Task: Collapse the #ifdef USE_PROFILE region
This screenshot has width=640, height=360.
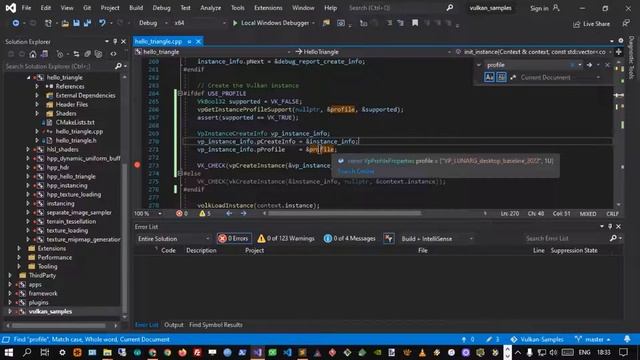Action: pos(180,93)
